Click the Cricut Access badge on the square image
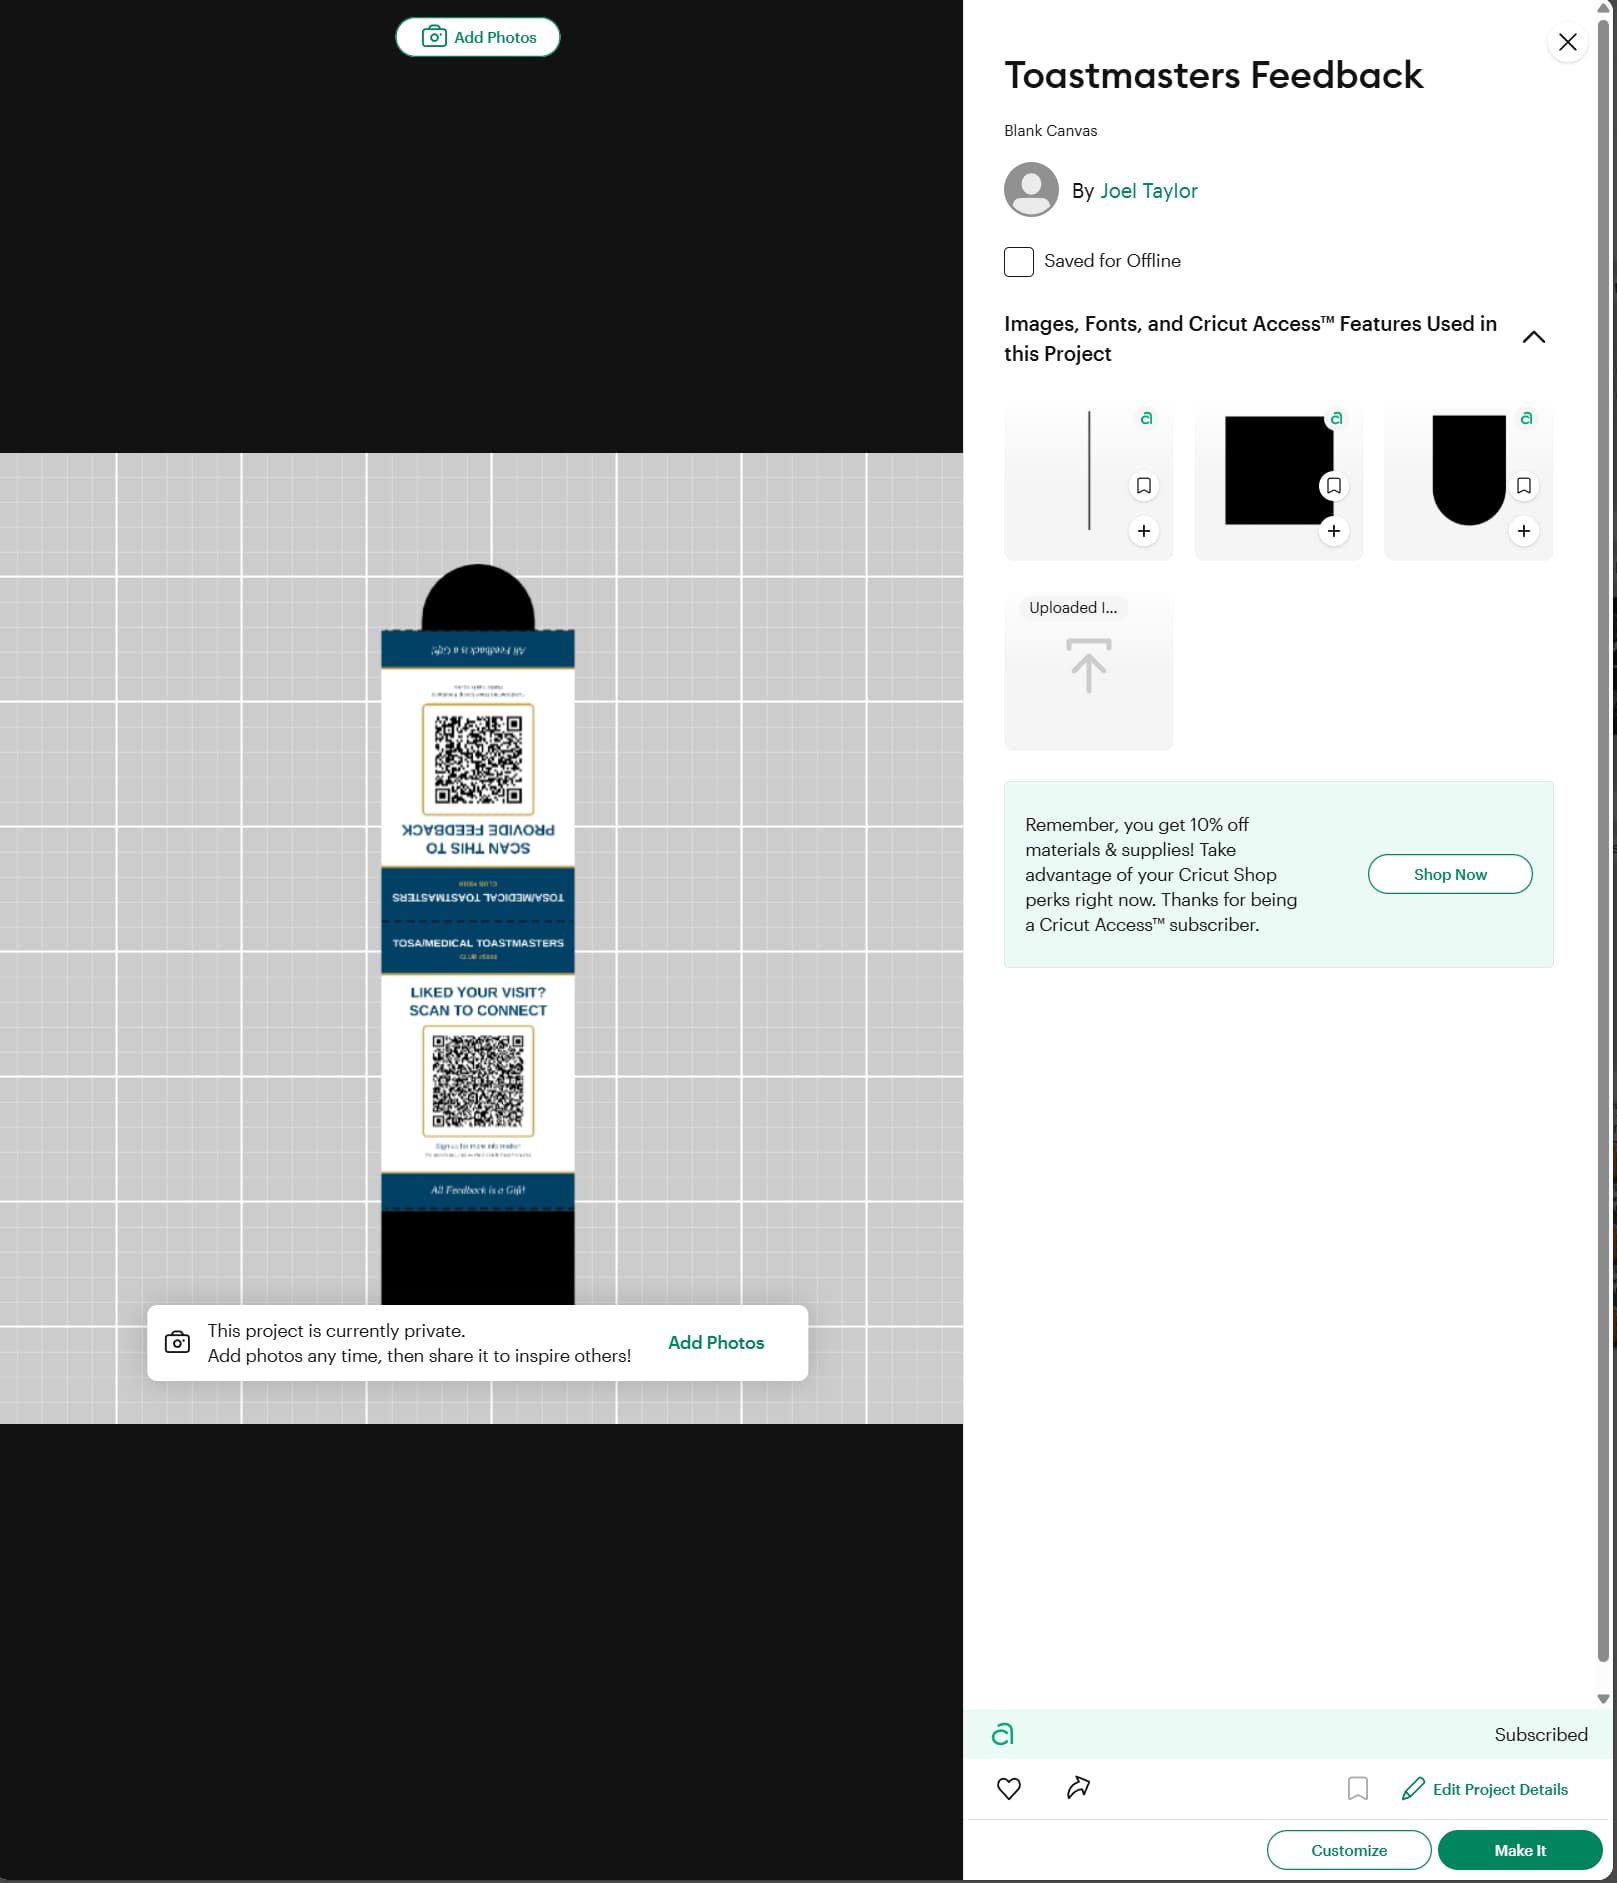1617x1883 pixels. 1336,418
